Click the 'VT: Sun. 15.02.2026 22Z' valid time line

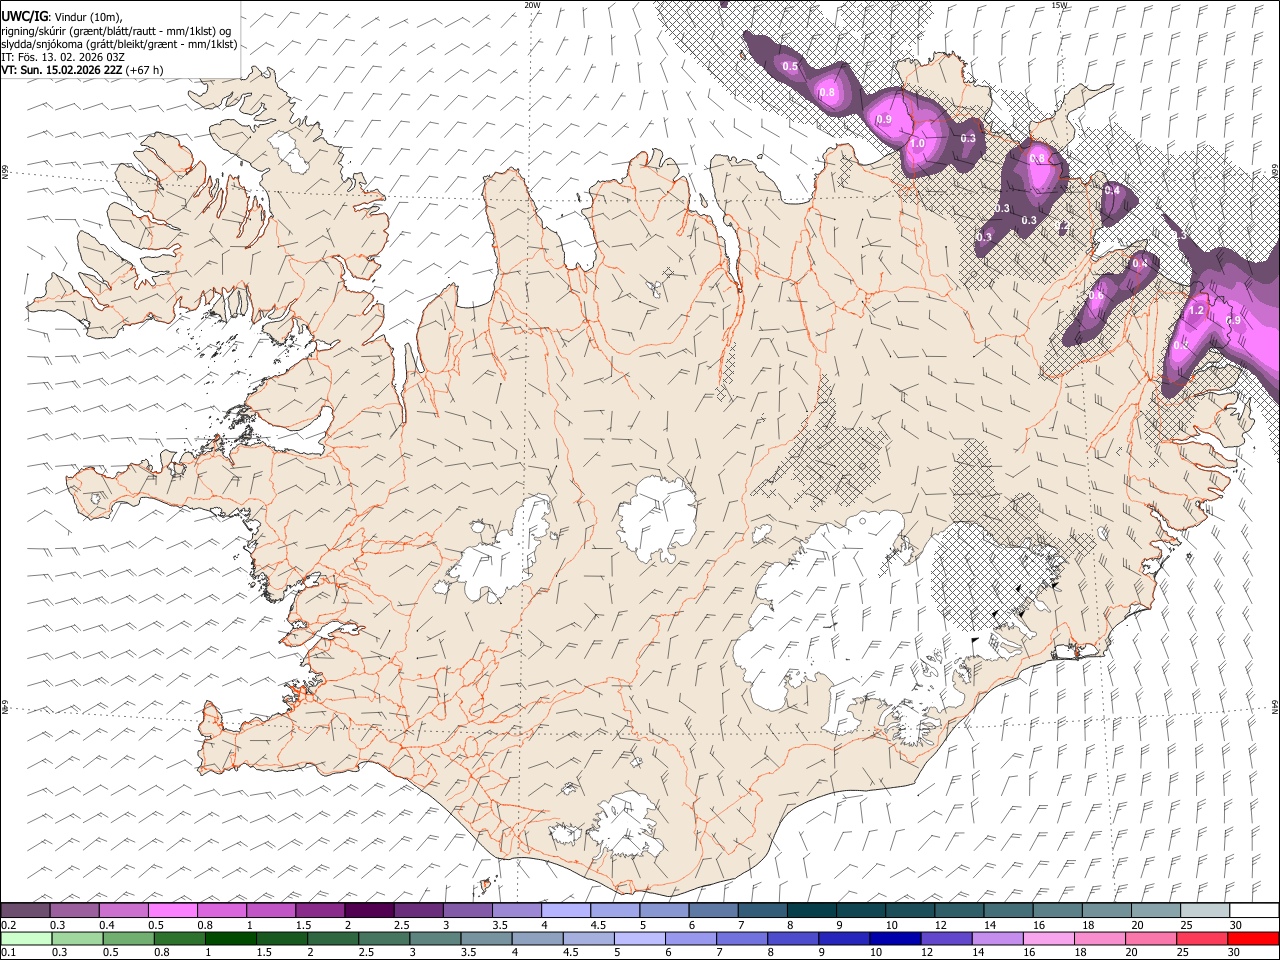tap(62, 70)
